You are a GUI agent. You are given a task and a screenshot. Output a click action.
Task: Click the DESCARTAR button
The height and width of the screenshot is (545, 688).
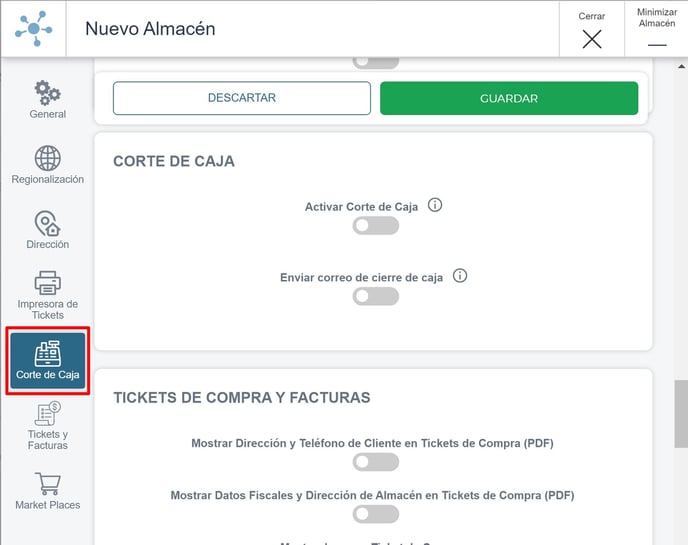tap(242, 98)
